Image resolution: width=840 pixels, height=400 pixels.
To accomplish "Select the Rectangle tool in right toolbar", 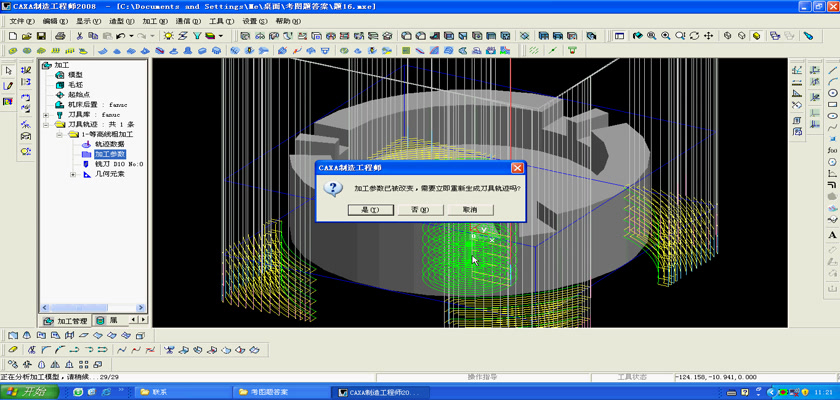I will 832,104.
